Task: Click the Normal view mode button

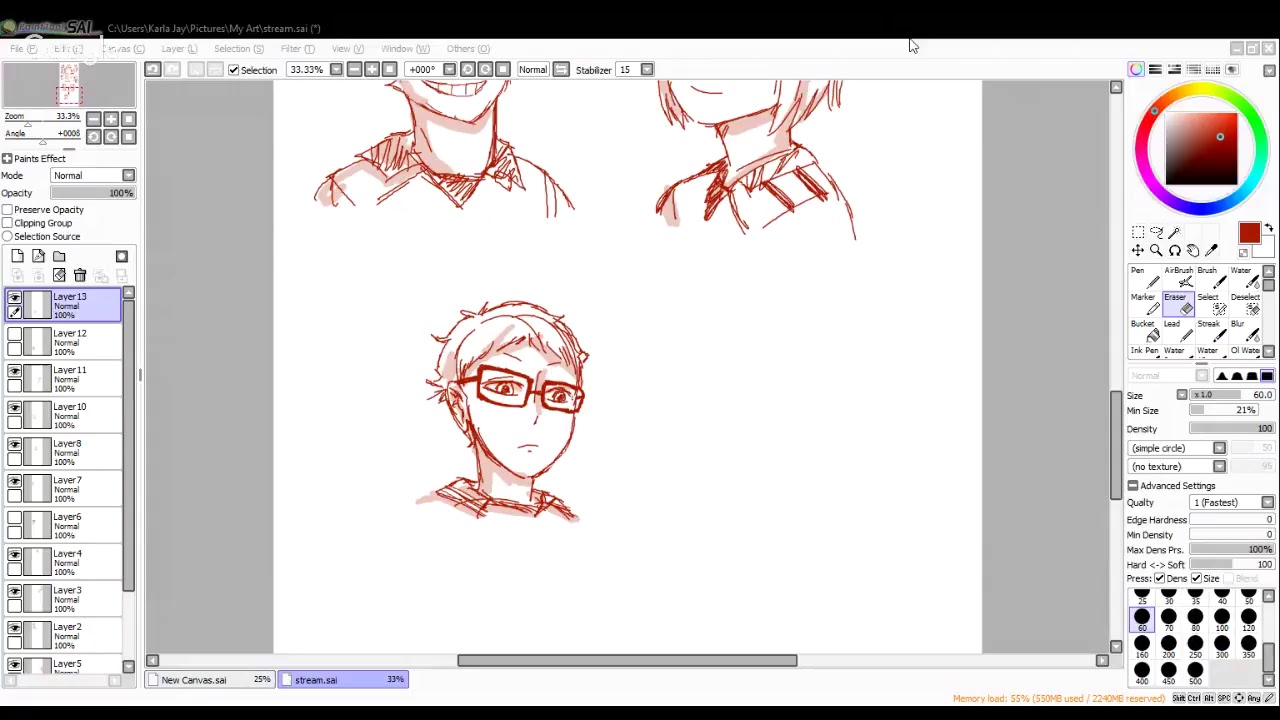Action: coord(533,70)
